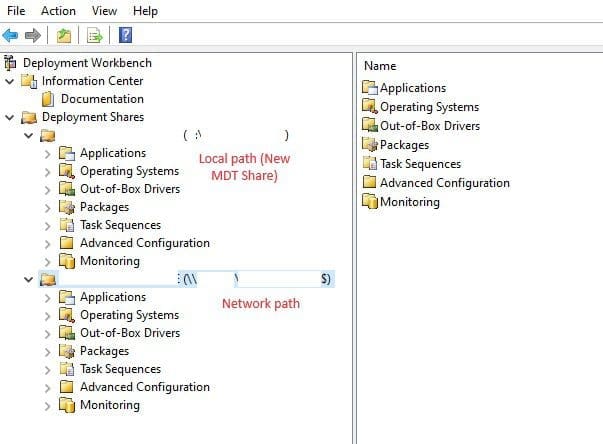Expand Applications under the local path share
The image size is (603, 444).
pos(48,153)
